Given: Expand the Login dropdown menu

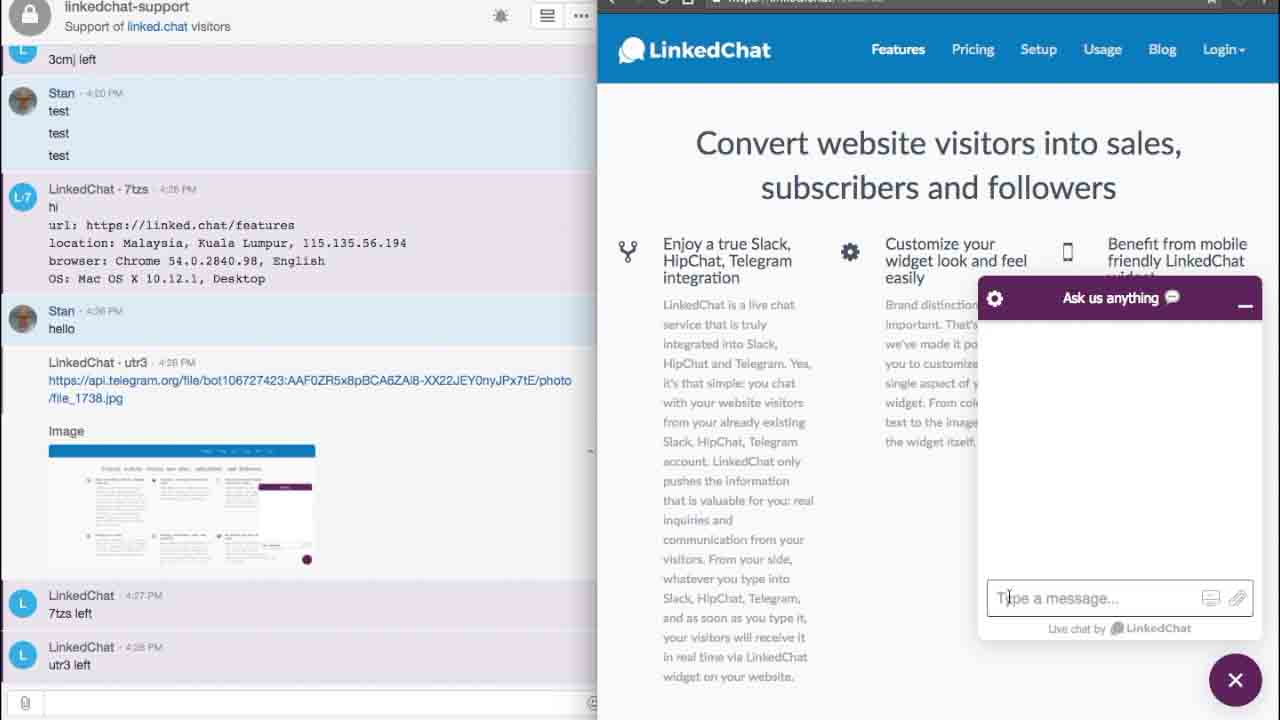Looking at the screenshot, I should [x=1224, y=49].
